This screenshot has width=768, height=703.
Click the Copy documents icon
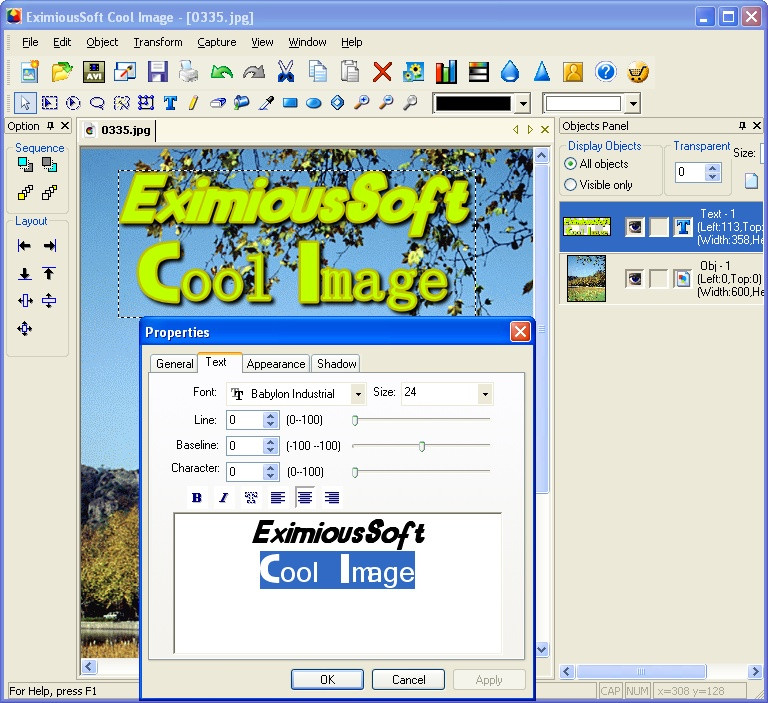(317, 72)
